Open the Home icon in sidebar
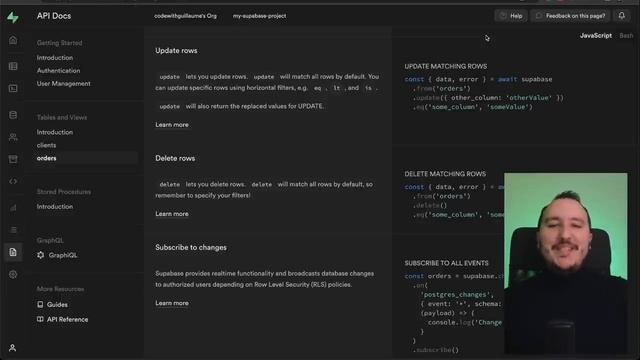 (x=13, y=40)
